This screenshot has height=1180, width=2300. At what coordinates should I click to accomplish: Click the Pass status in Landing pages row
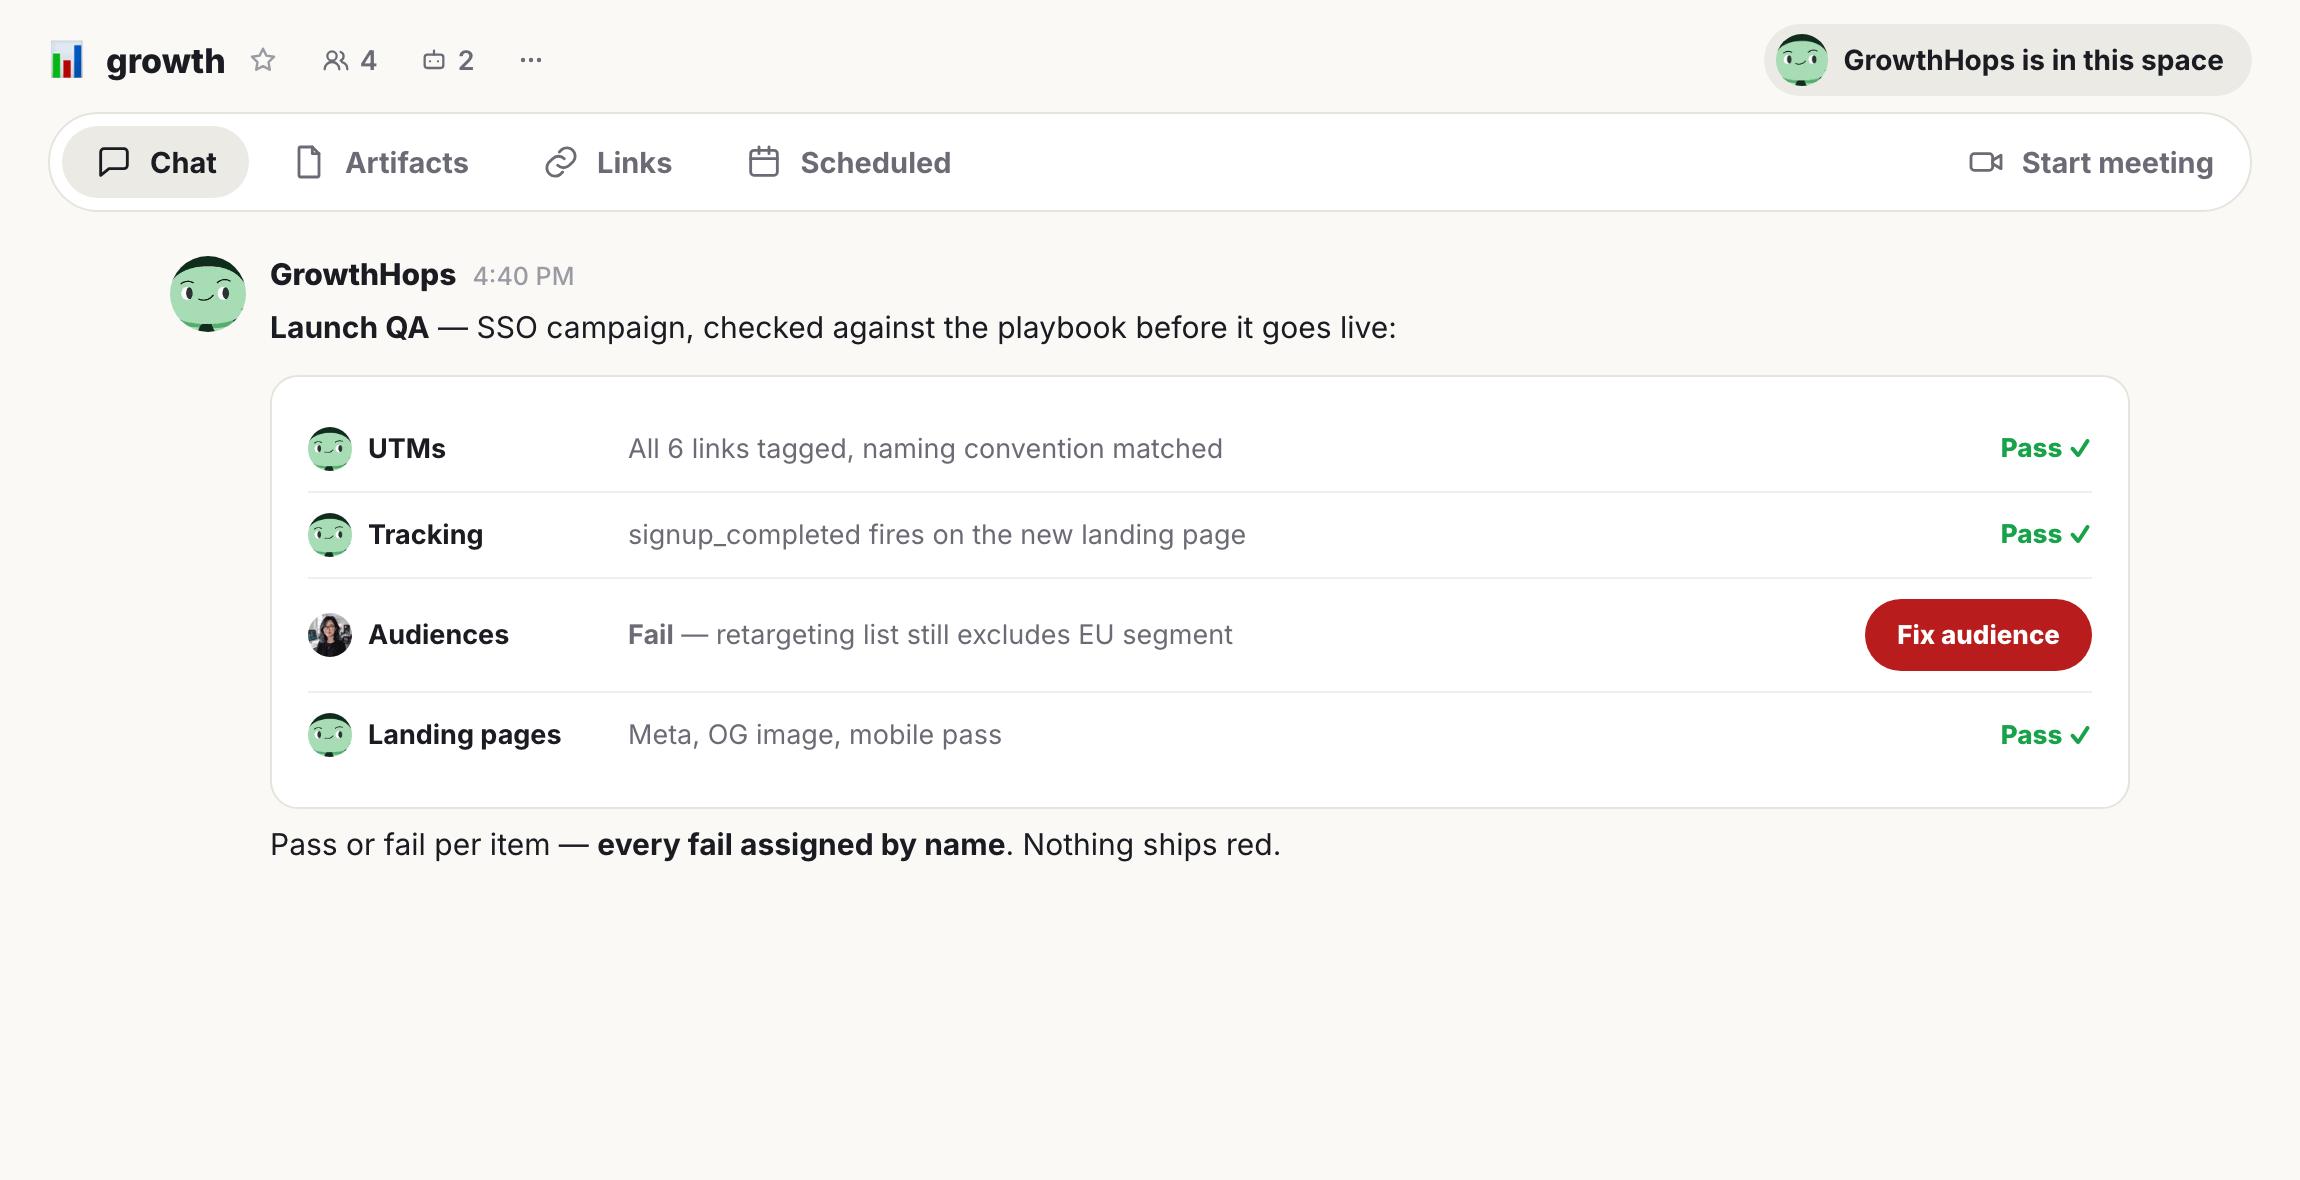pos(2045,735)
